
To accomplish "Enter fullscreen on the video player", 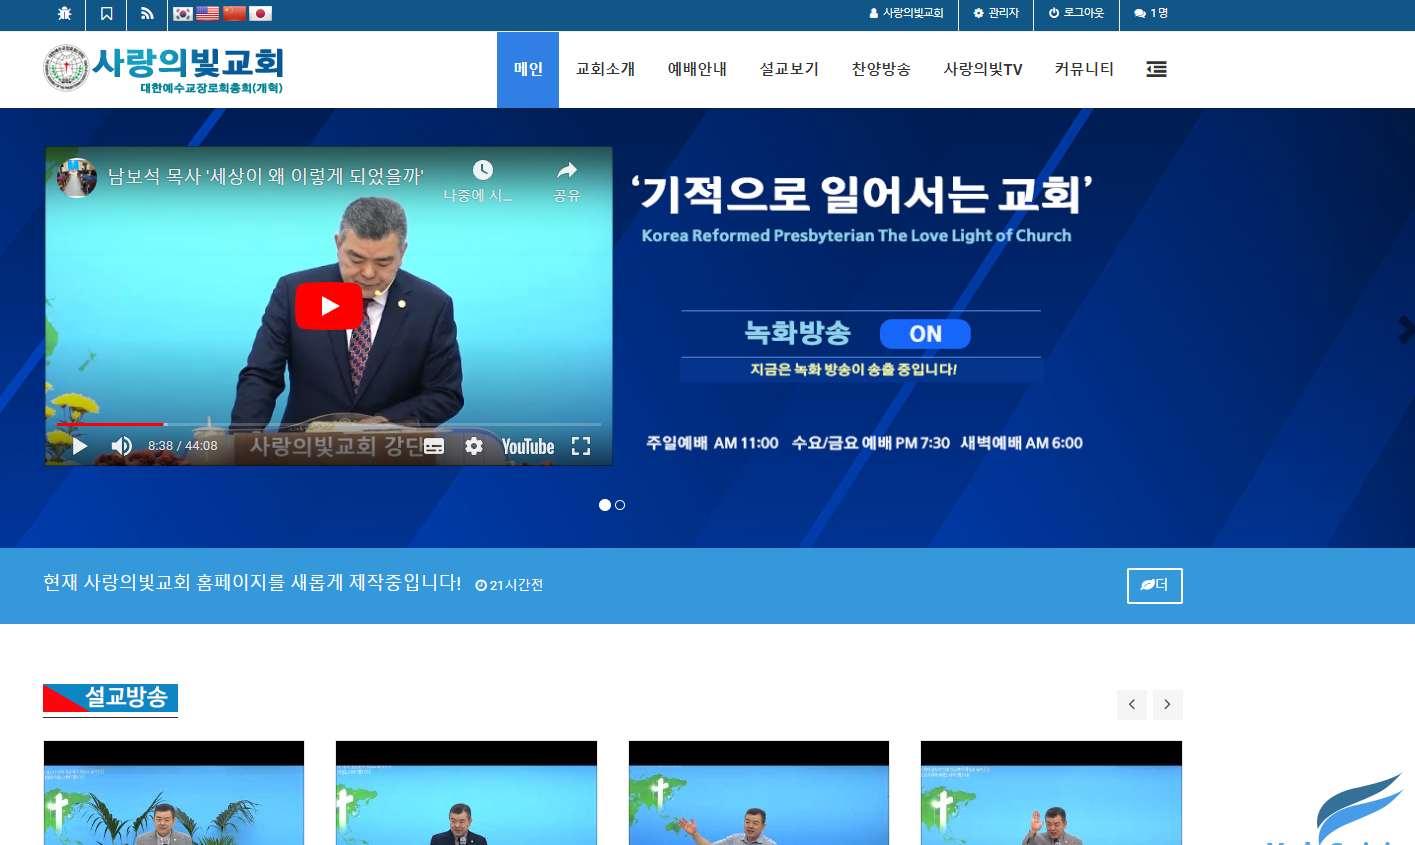I will [x=581, y=446].
